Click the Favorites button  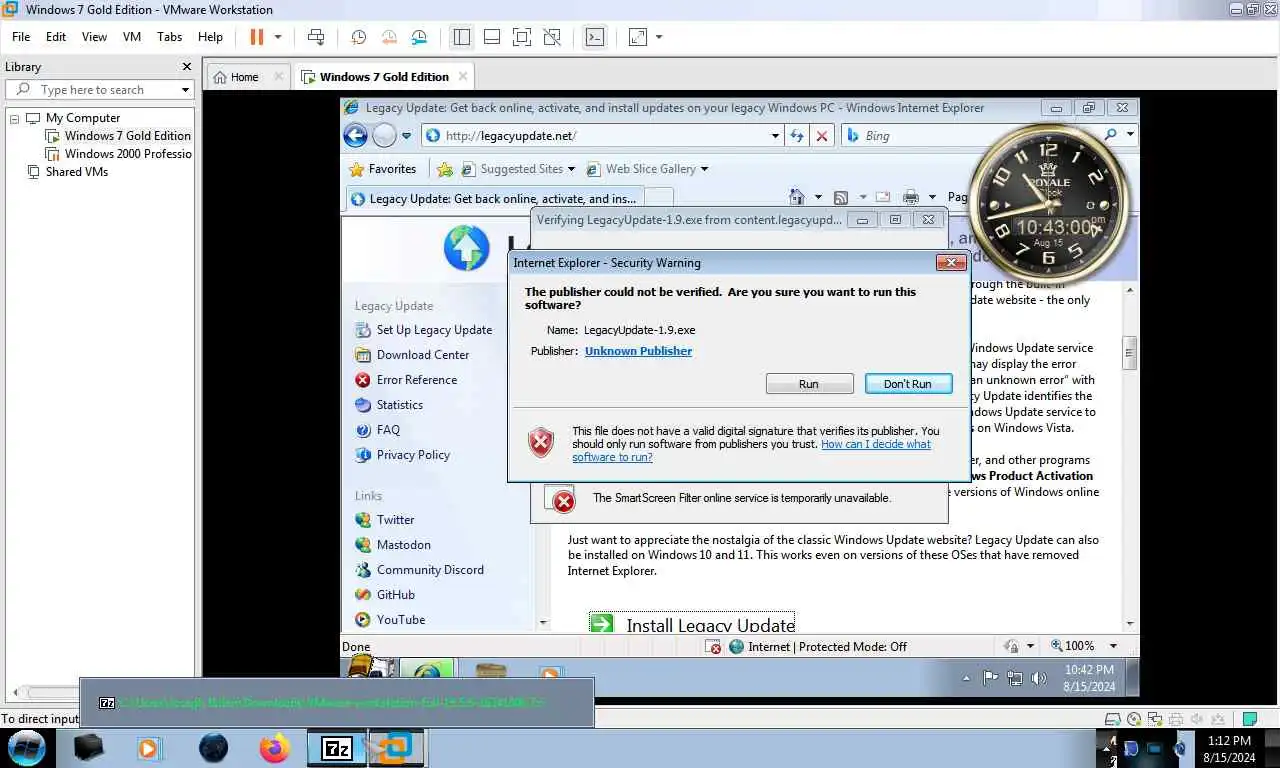(382, 169)
